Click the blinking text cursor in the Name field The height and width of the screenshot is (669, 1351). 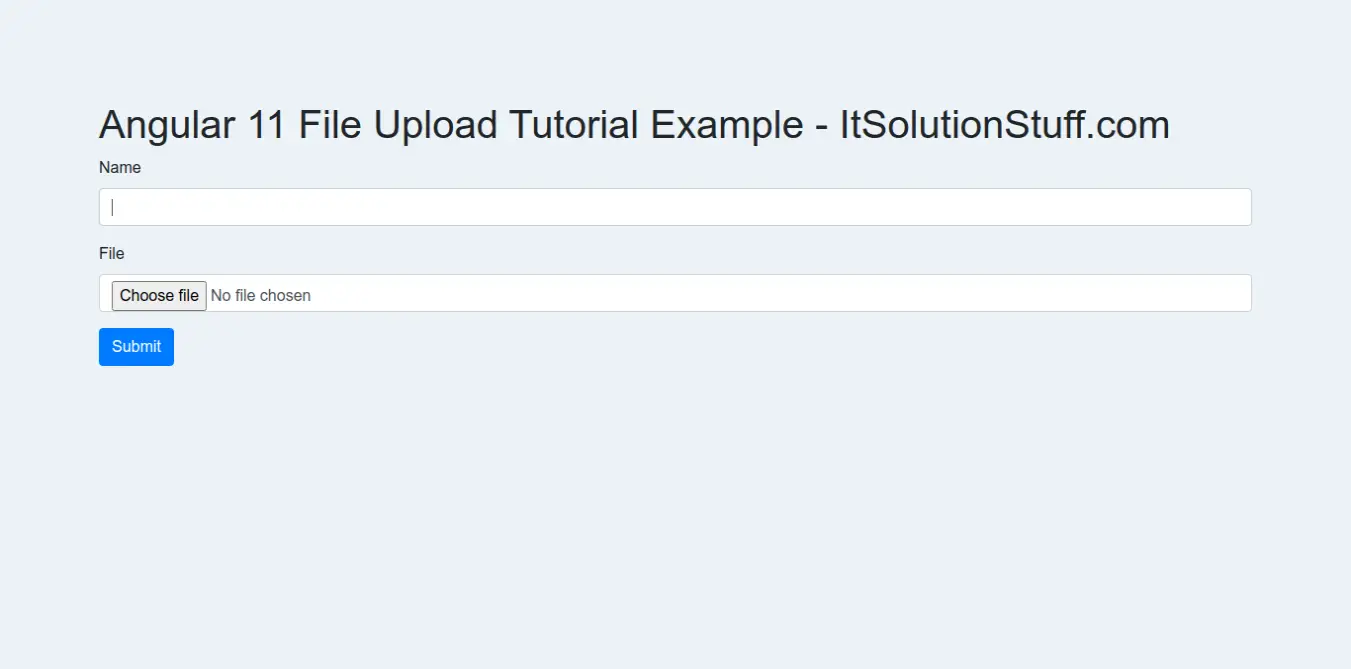(113, 207)
